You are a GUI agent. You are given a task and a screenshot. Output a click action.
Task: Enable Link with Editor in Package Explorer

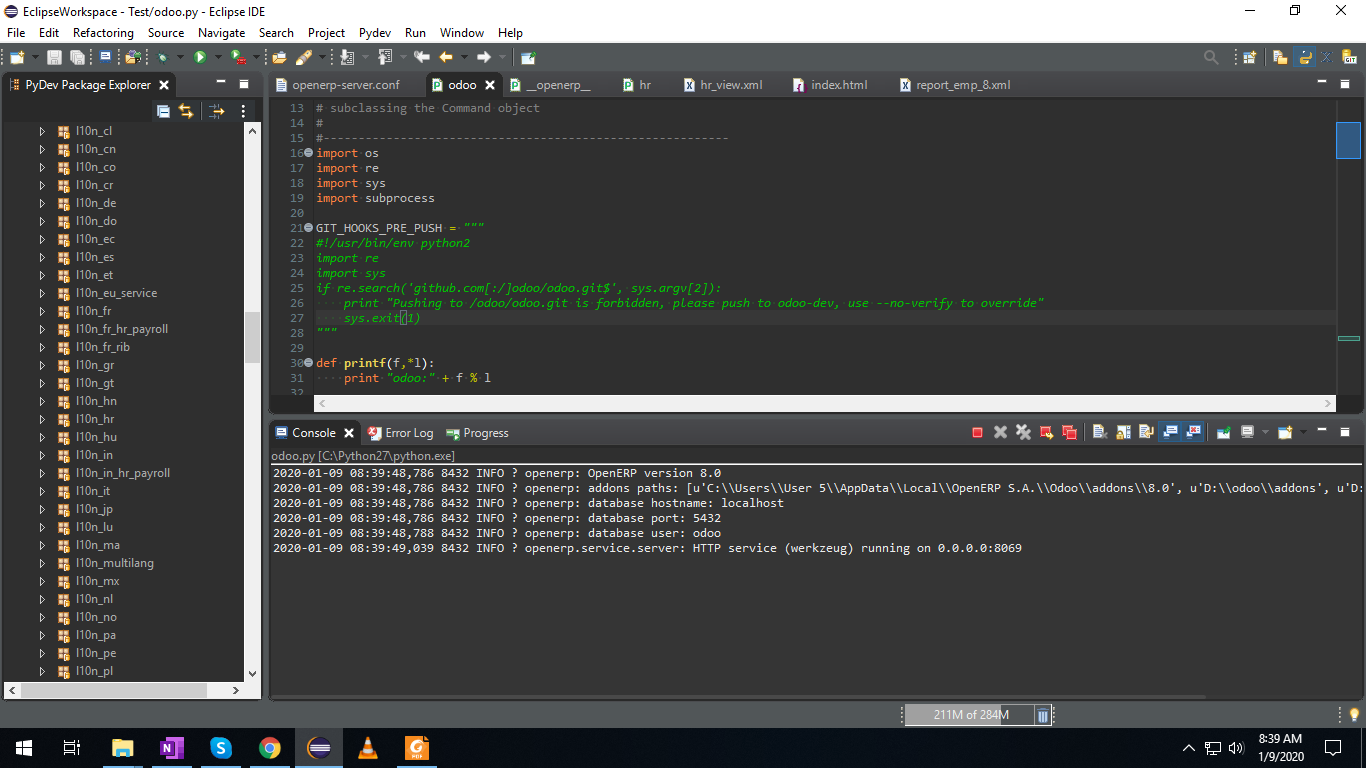click(187, 112)
